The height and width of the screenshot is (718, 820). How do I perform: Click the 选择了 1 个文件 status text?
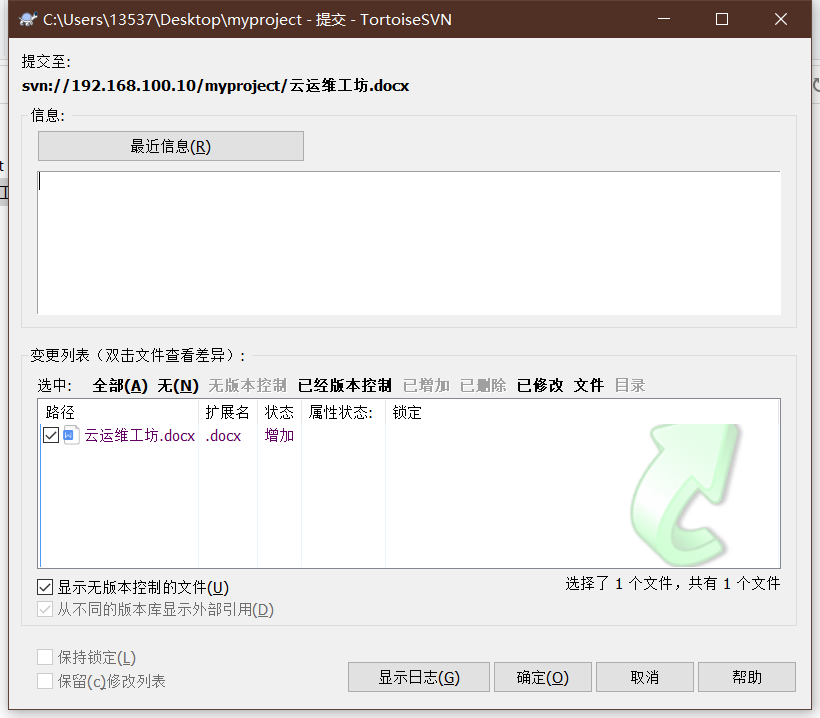pyautogui.click(x=673, y=583)
